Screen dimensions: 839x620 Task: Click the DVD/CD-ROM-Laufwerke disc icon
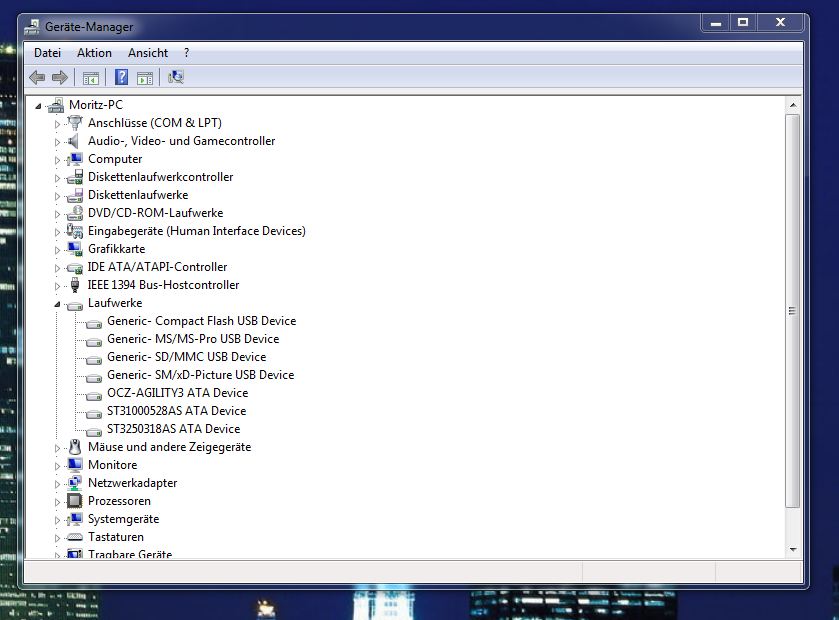(75, 213)
